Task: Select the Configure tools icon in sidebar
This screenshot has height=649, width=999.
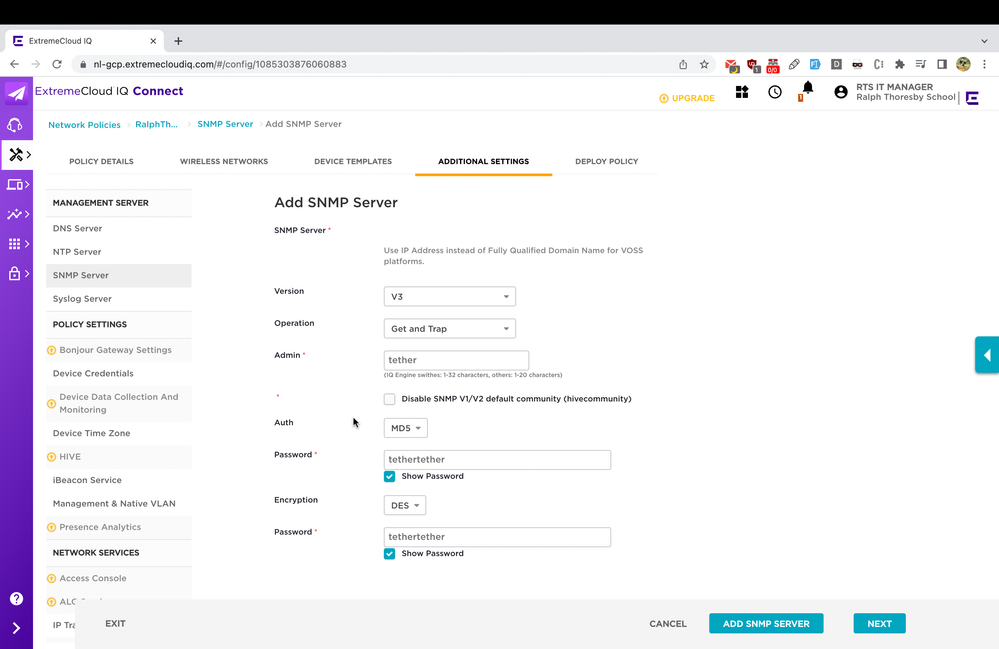Action: point(16,155)
